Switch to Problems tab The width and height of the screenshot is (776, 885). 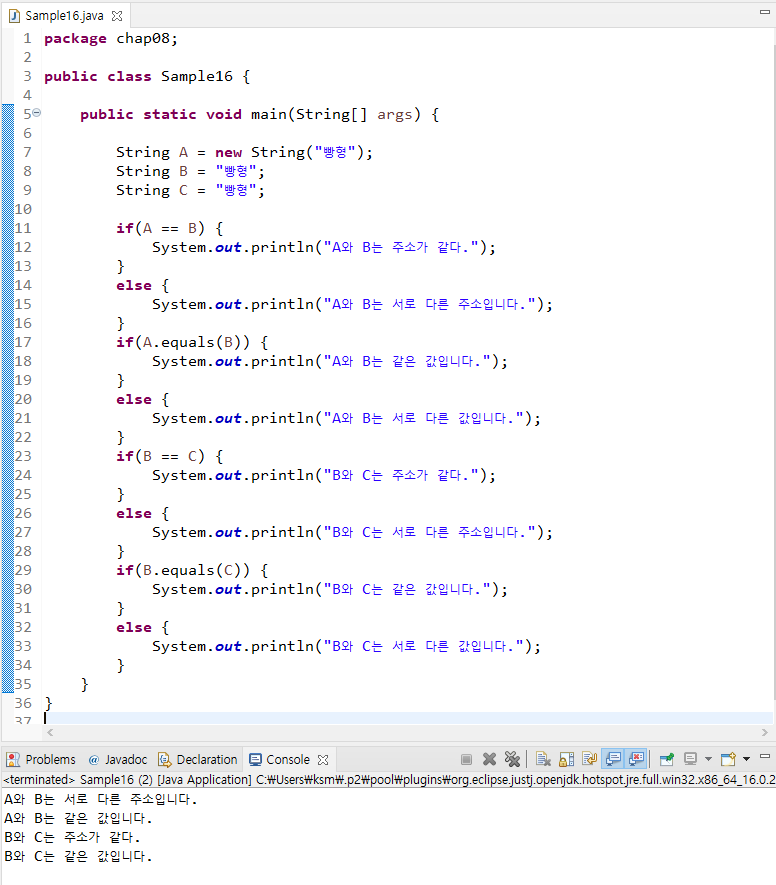(41, 760)
